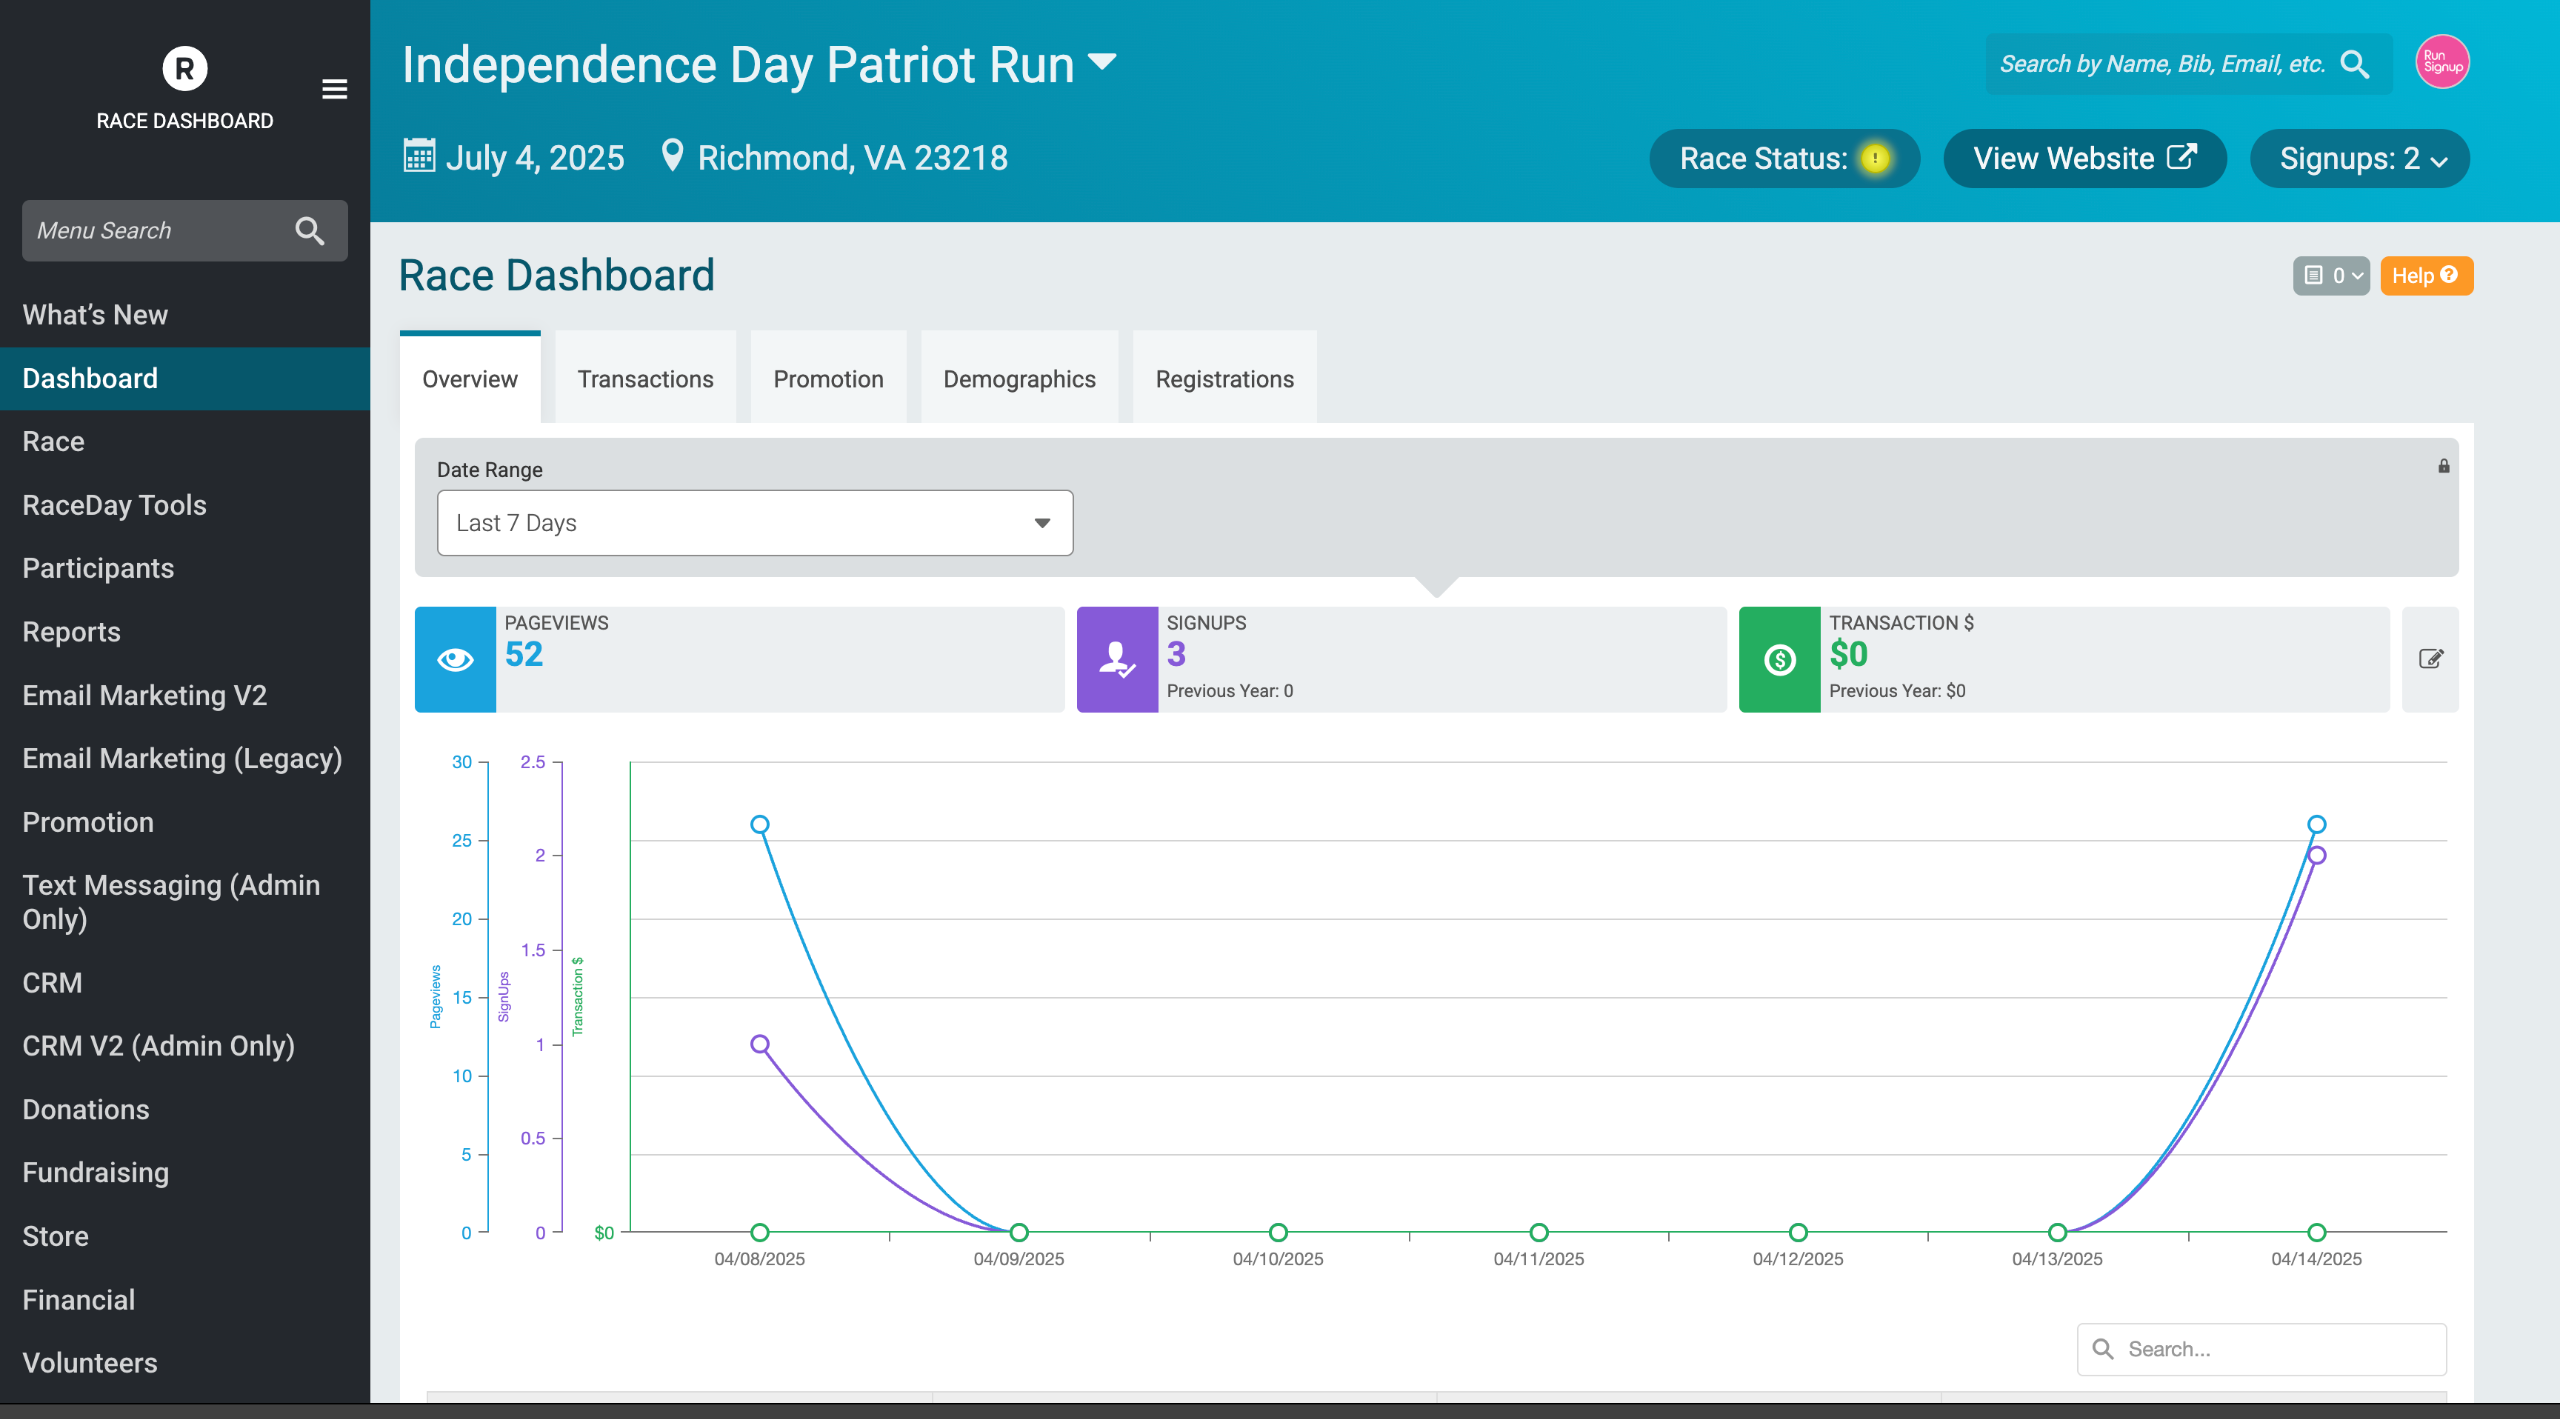Open the pink RunSignup profile avatar
This screenshot has width=2560, height=1419.
(x=2442, y=62)
